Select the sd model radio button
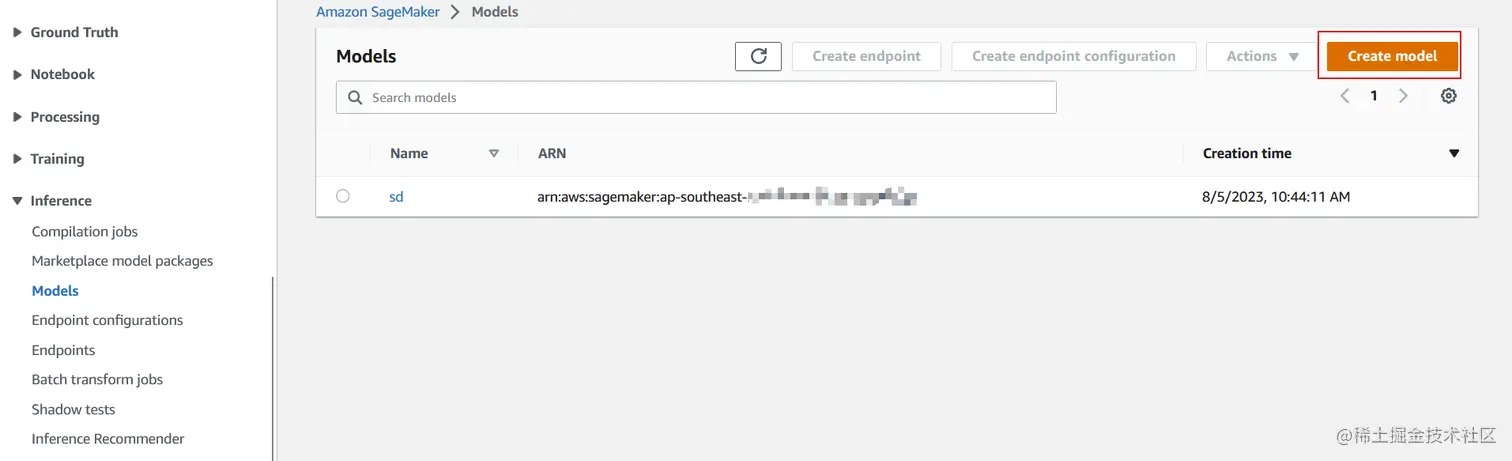The height and width of the screenshot is (461, 1512). point(343,196)
